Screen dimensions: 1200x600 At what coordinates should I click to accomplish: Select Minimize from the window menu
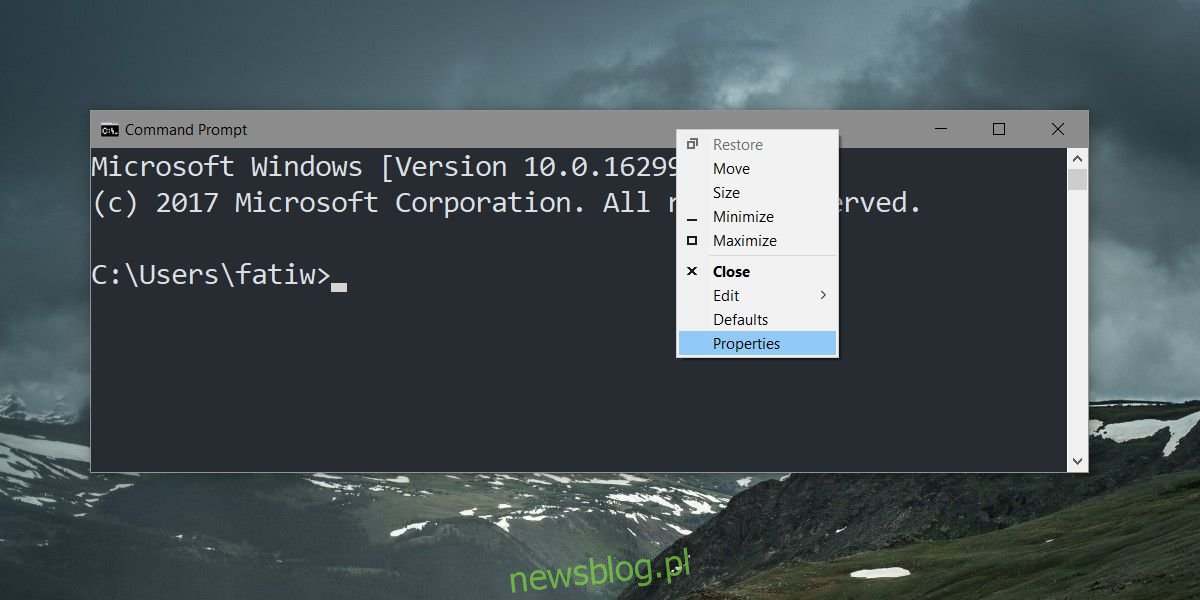pos(743,216)
